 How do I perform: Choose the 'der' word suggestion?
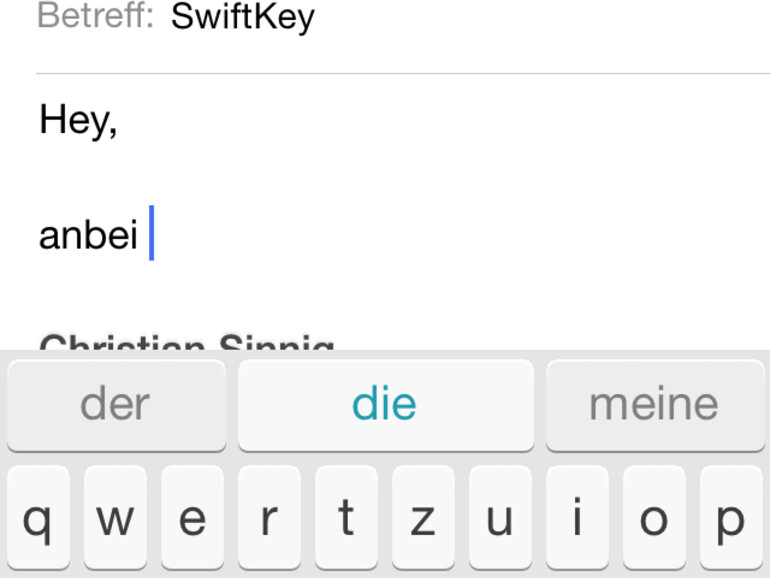click(x=115, y=404)
